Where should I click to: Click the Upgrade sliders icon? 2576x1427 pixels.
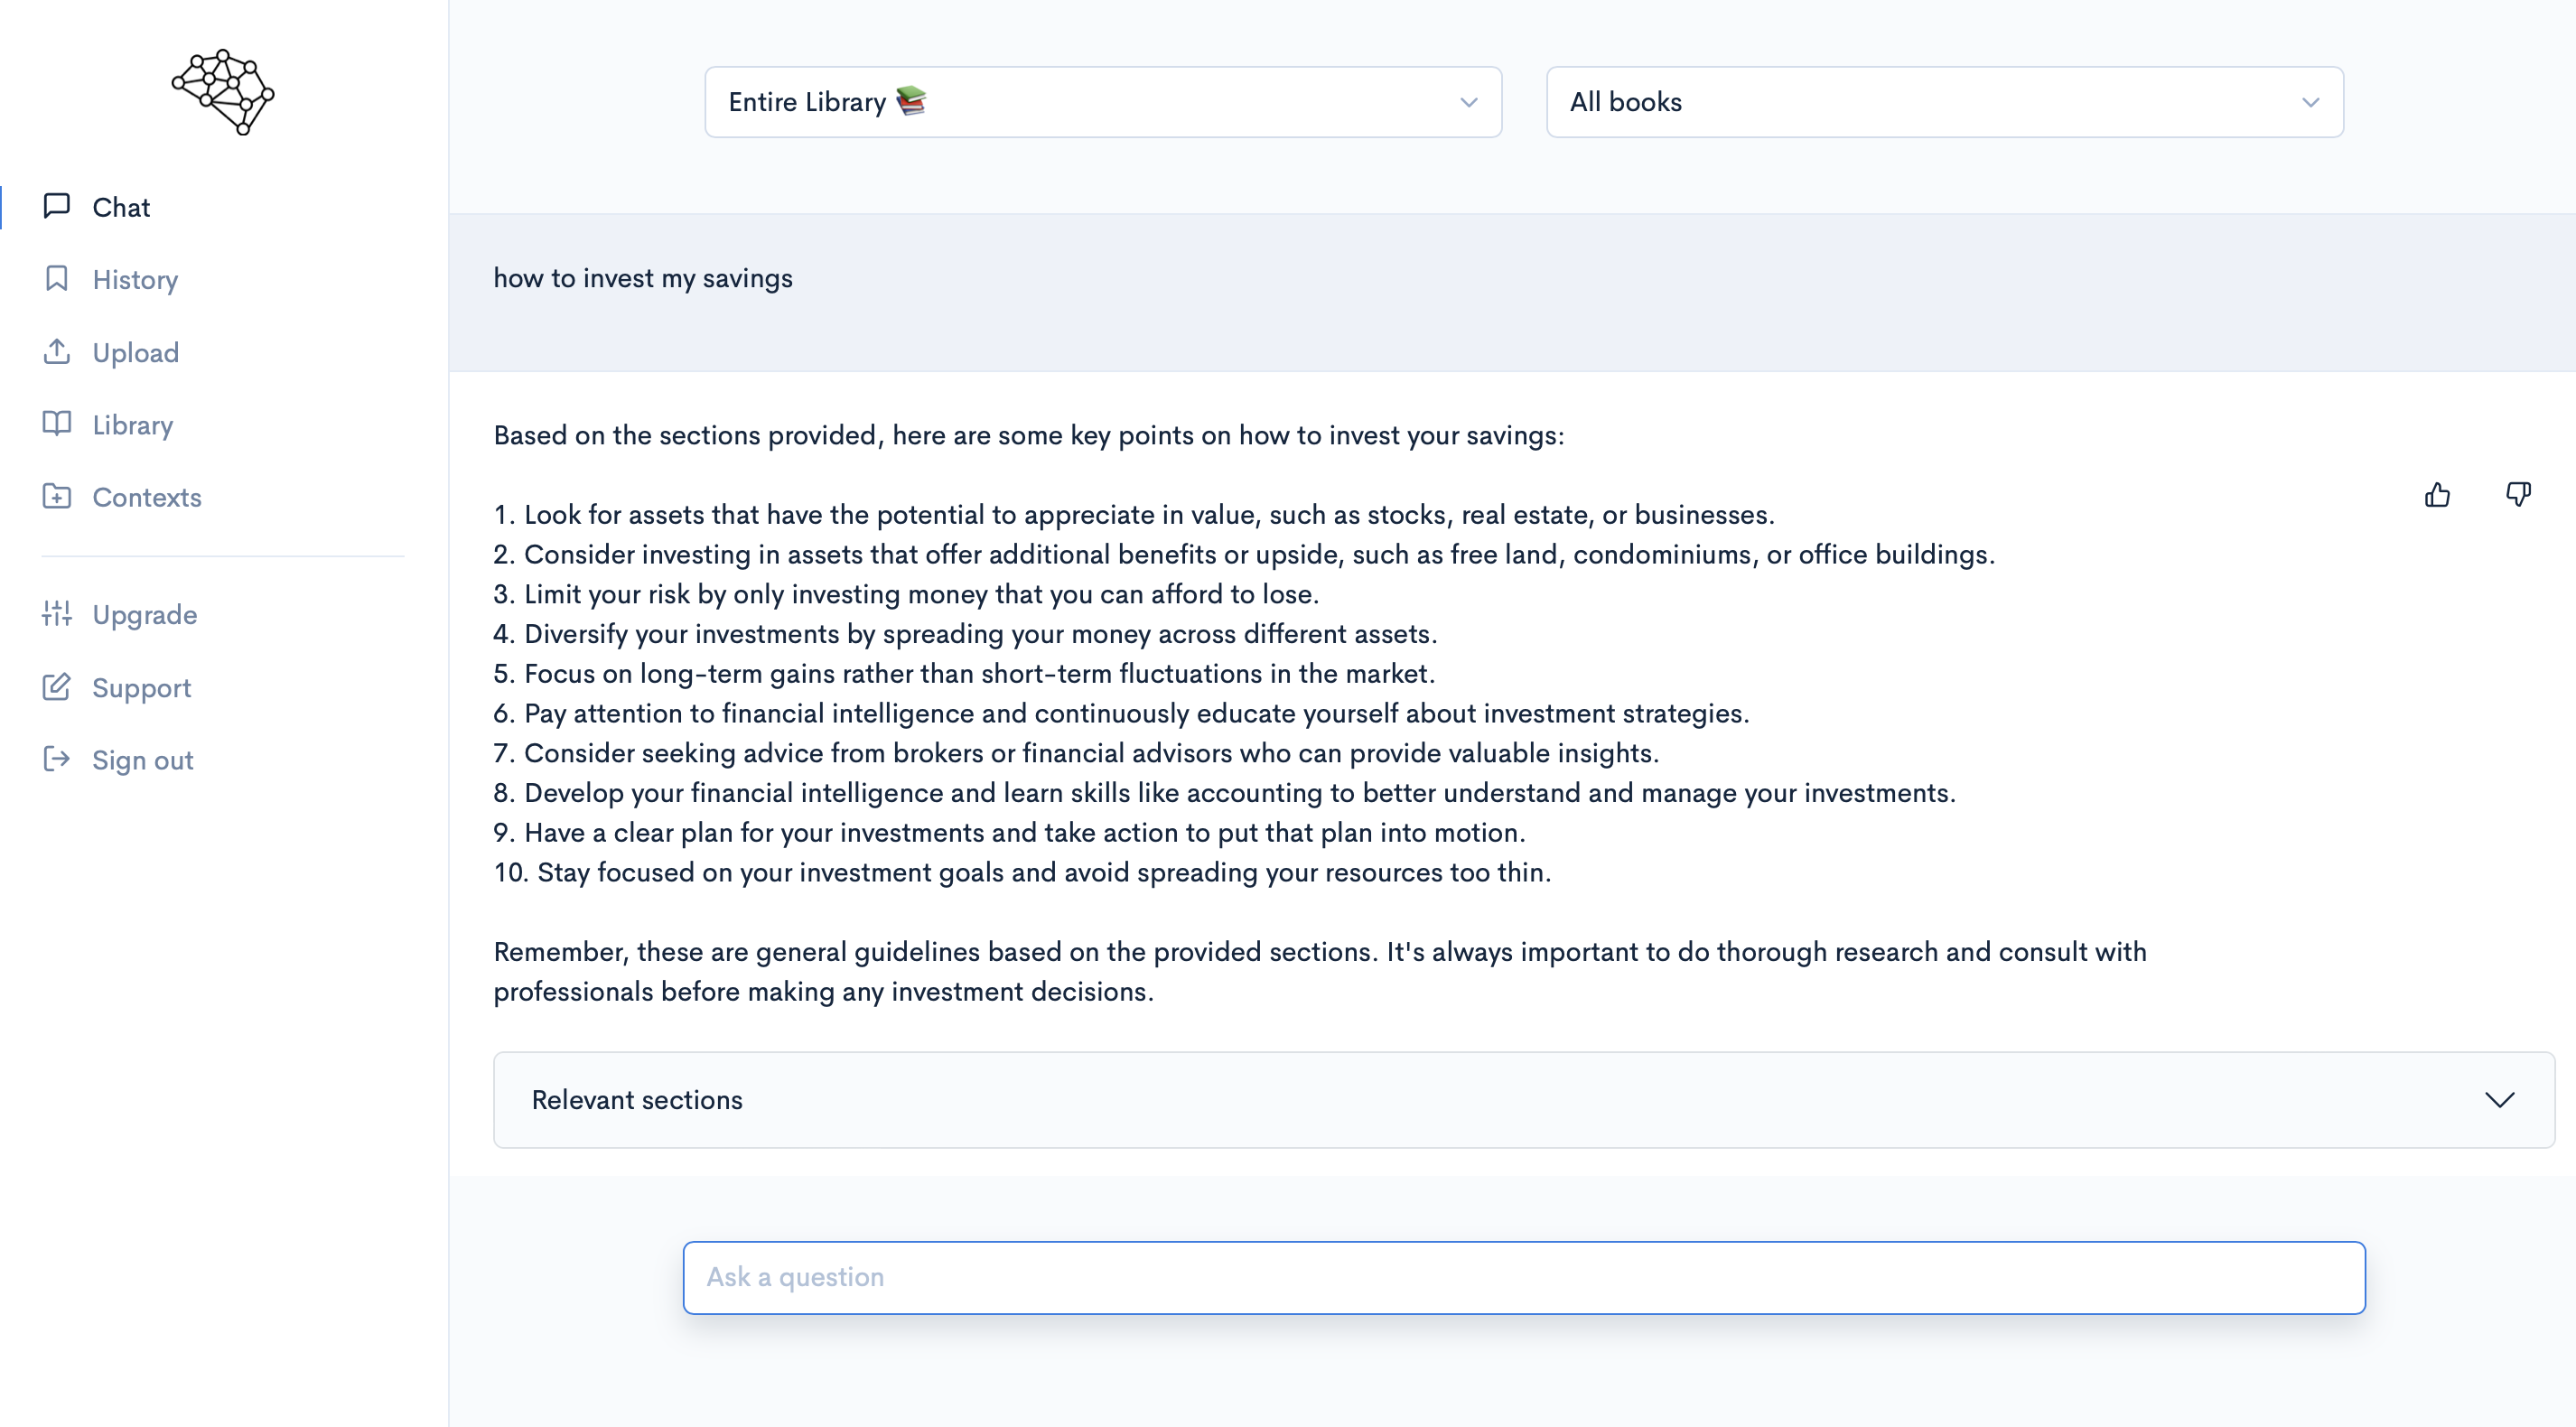(57, 614)
